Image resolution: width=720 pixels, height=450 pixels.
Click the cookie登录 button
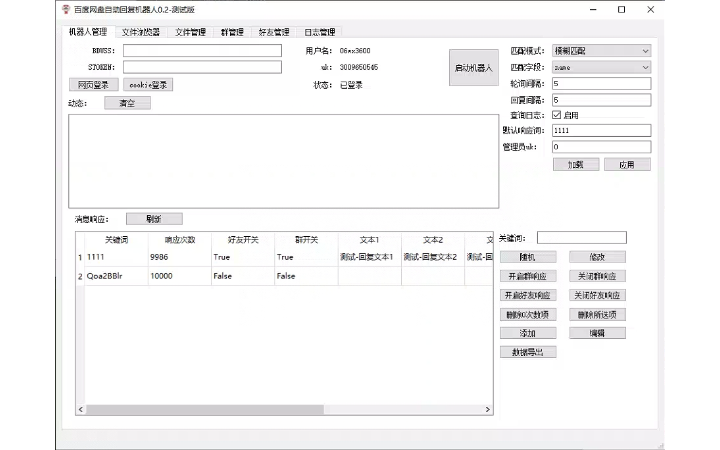148,85
